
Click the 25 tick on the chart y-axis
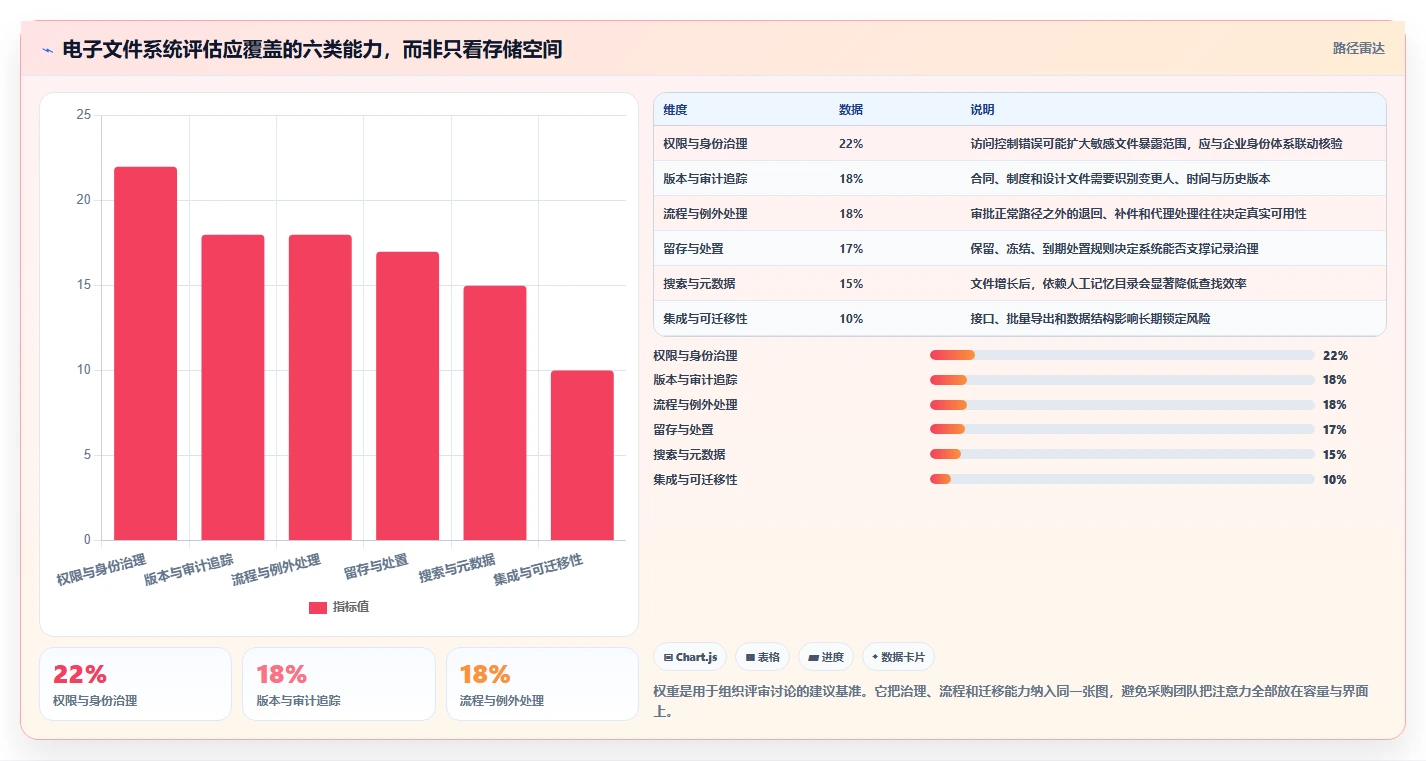click(x=84, y=115)
